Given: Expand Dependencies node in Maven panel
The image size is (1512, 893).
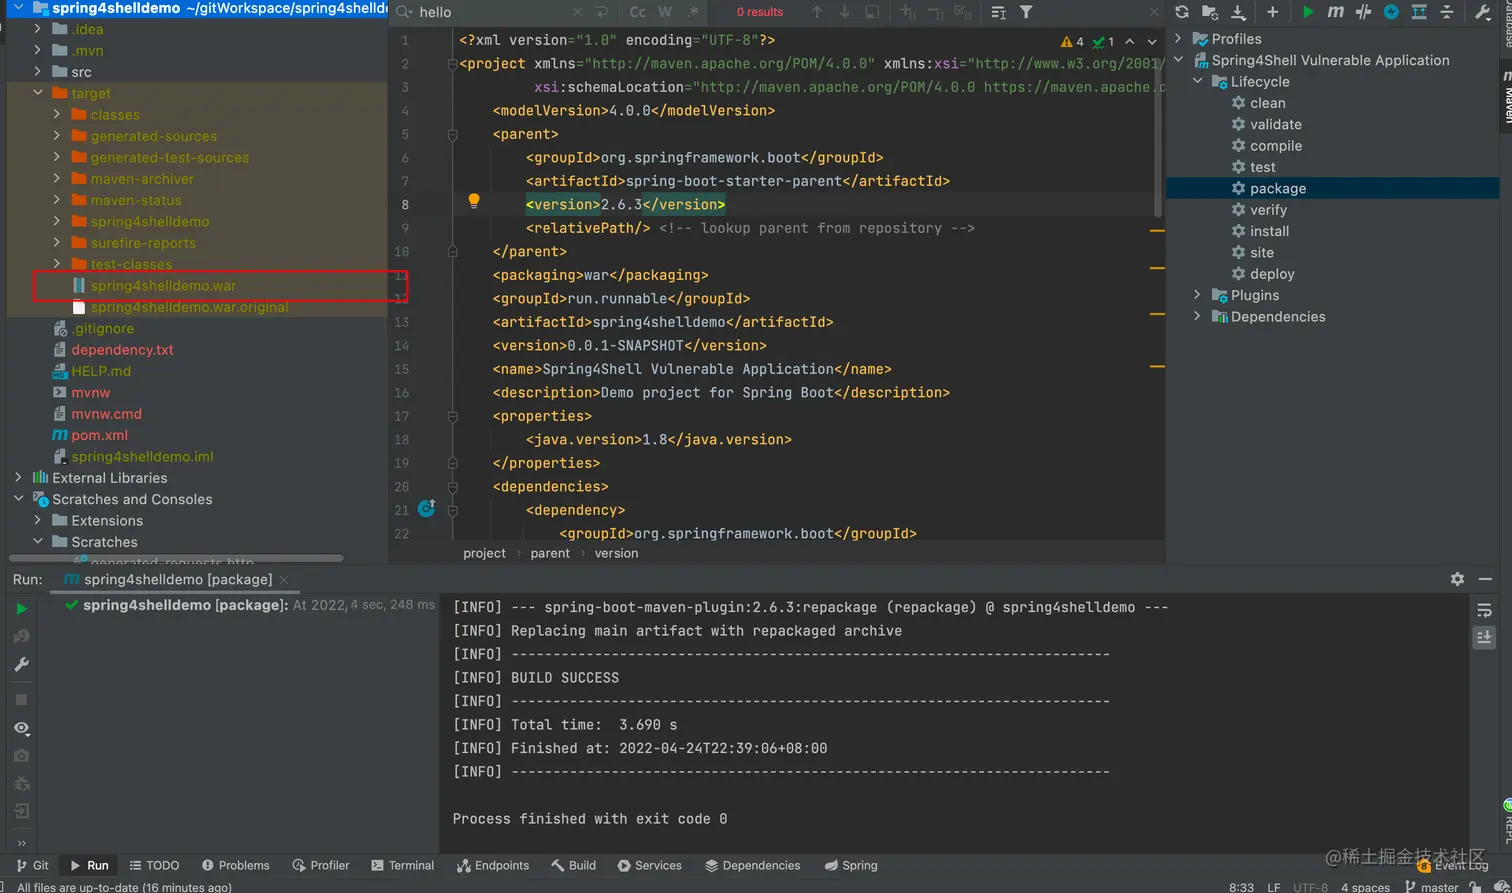Looking at the screenshot, I should point(1197,317).
